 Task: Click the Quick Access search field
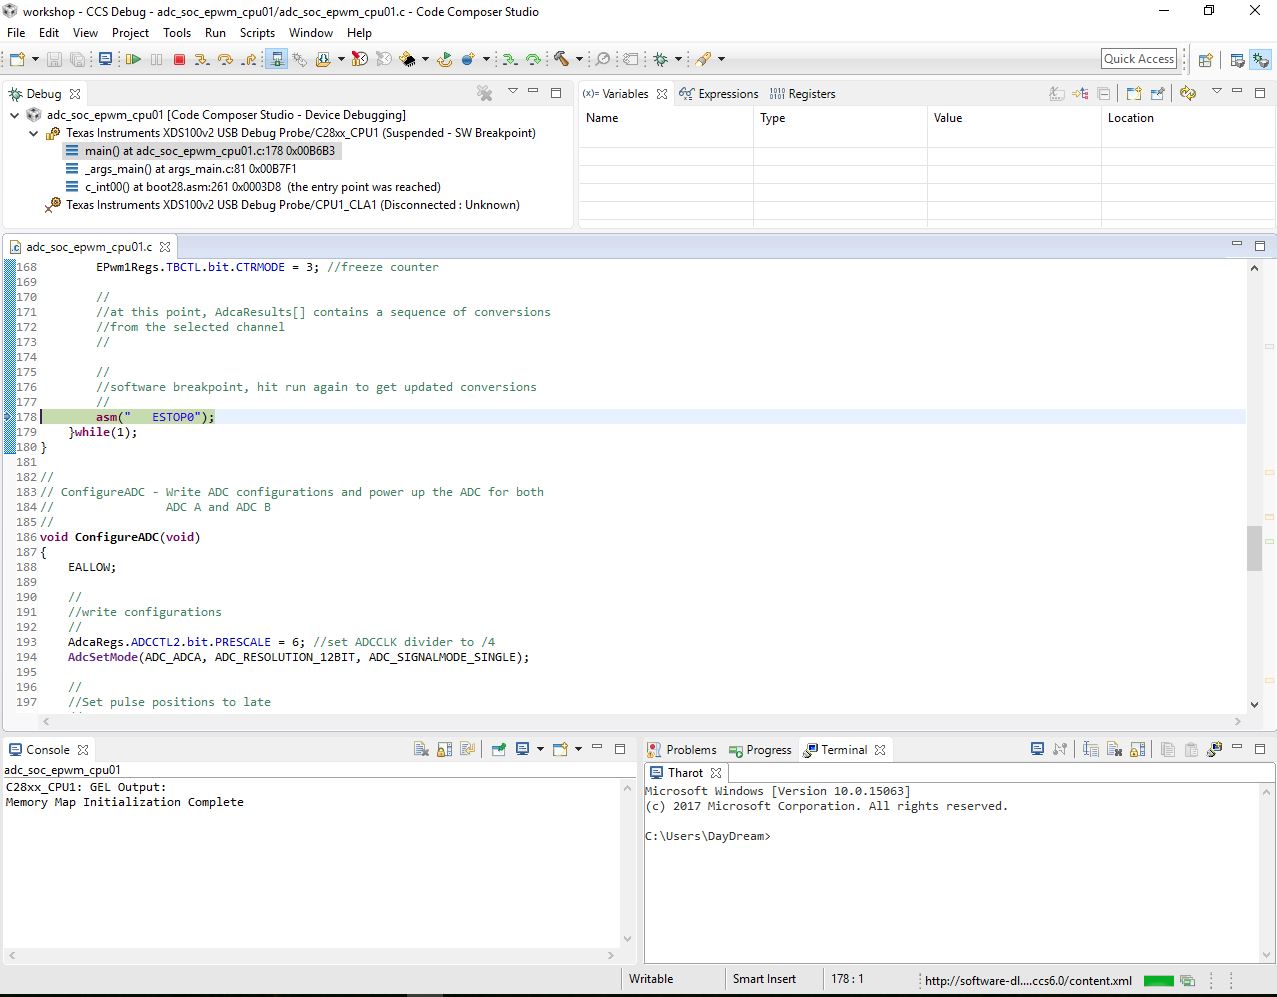coord(1138,59)
